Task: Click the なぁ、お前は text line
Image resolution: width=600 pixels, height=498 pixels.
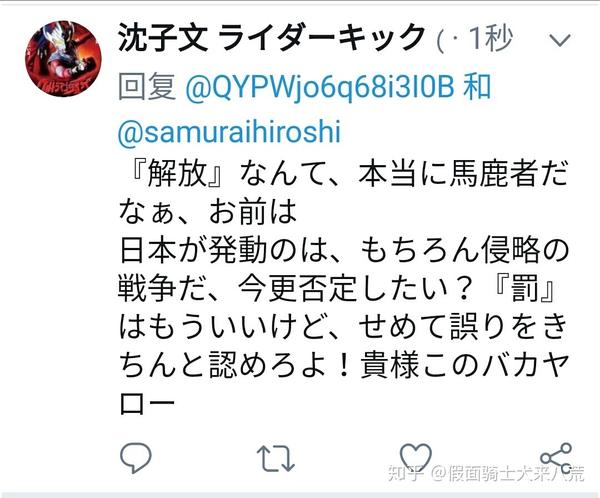Action: click(x=208, y=212)
